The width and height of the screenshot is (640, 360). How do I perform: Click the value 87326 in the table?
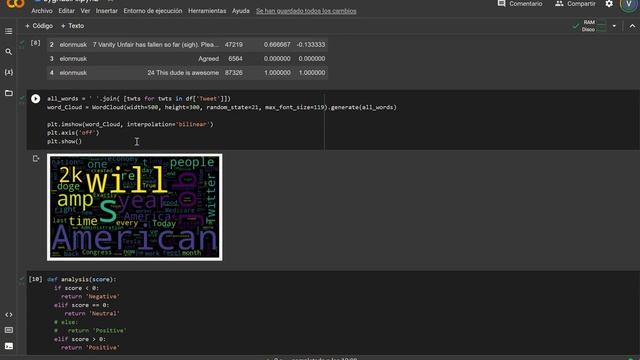[234, 73]
